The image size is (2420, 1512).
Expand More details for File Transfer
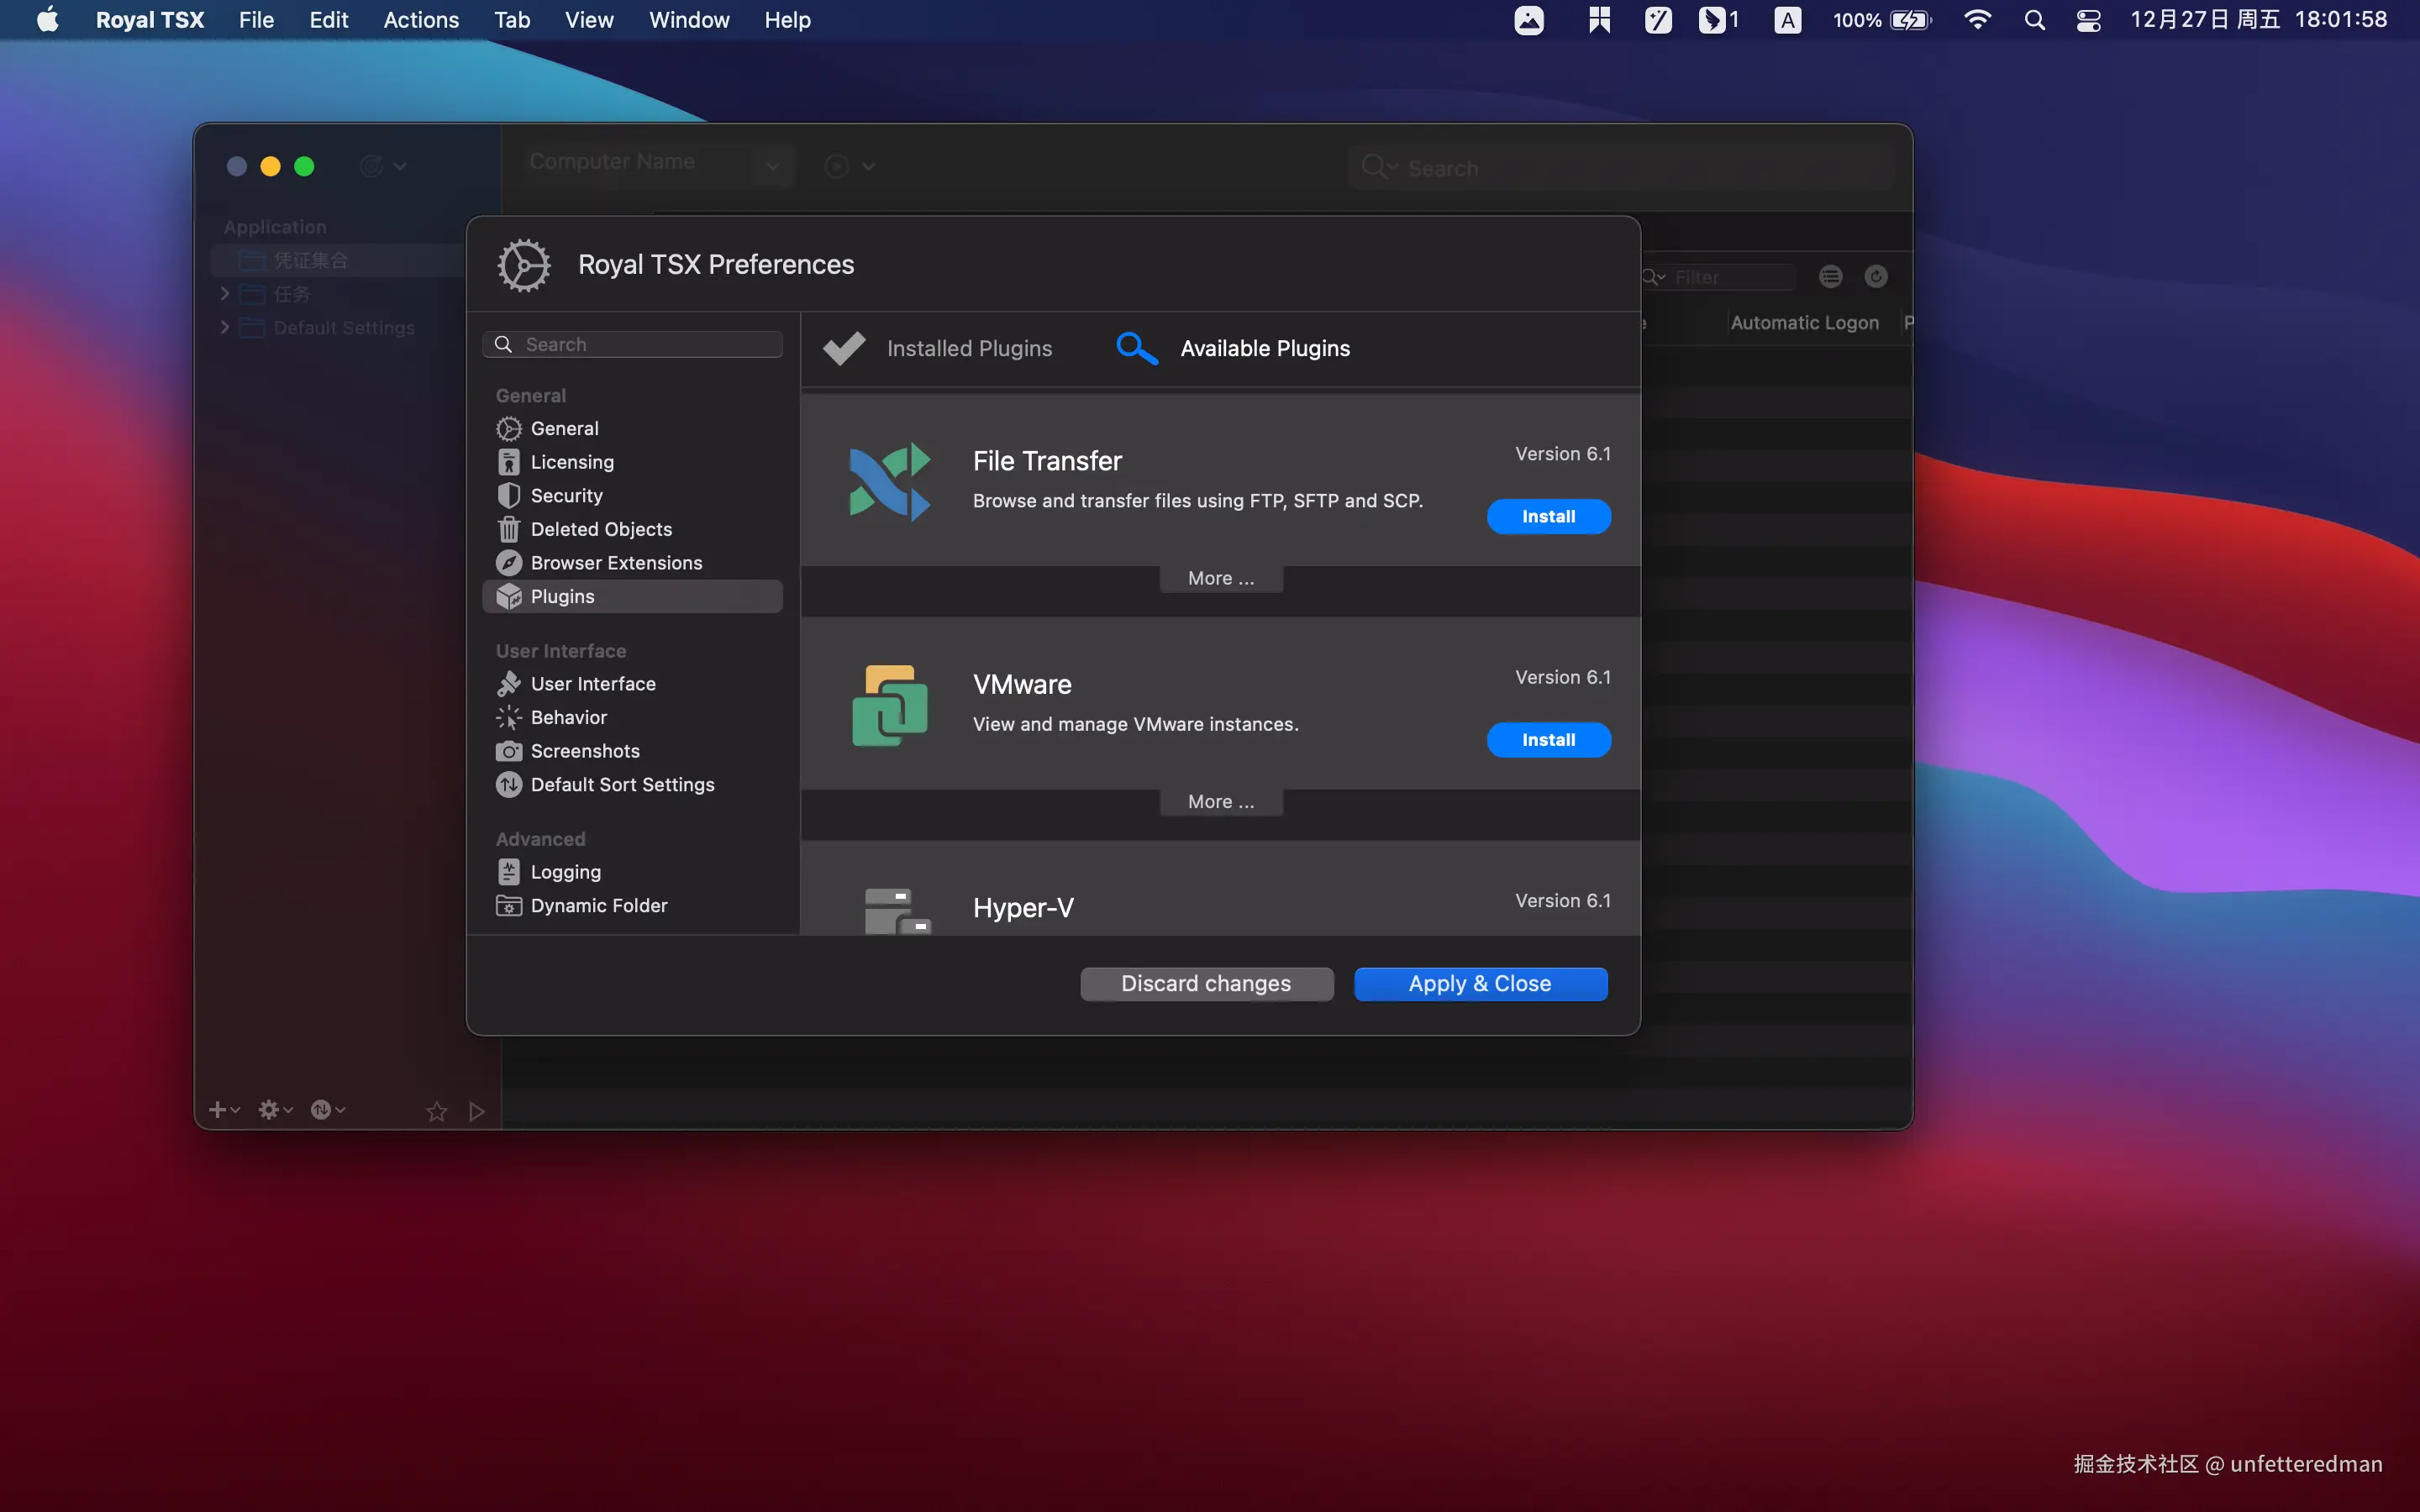point(1220,578)
